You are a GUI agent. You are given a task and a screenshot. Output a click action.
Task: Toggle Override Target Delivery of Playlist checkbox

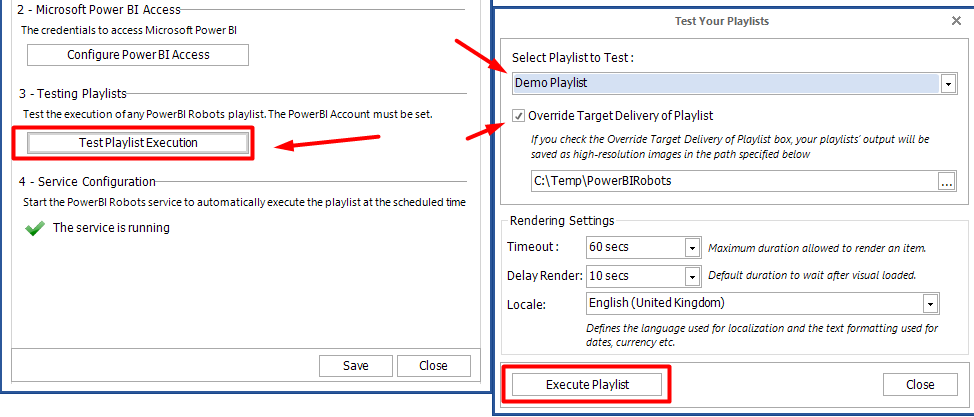[x=518, y=115]
